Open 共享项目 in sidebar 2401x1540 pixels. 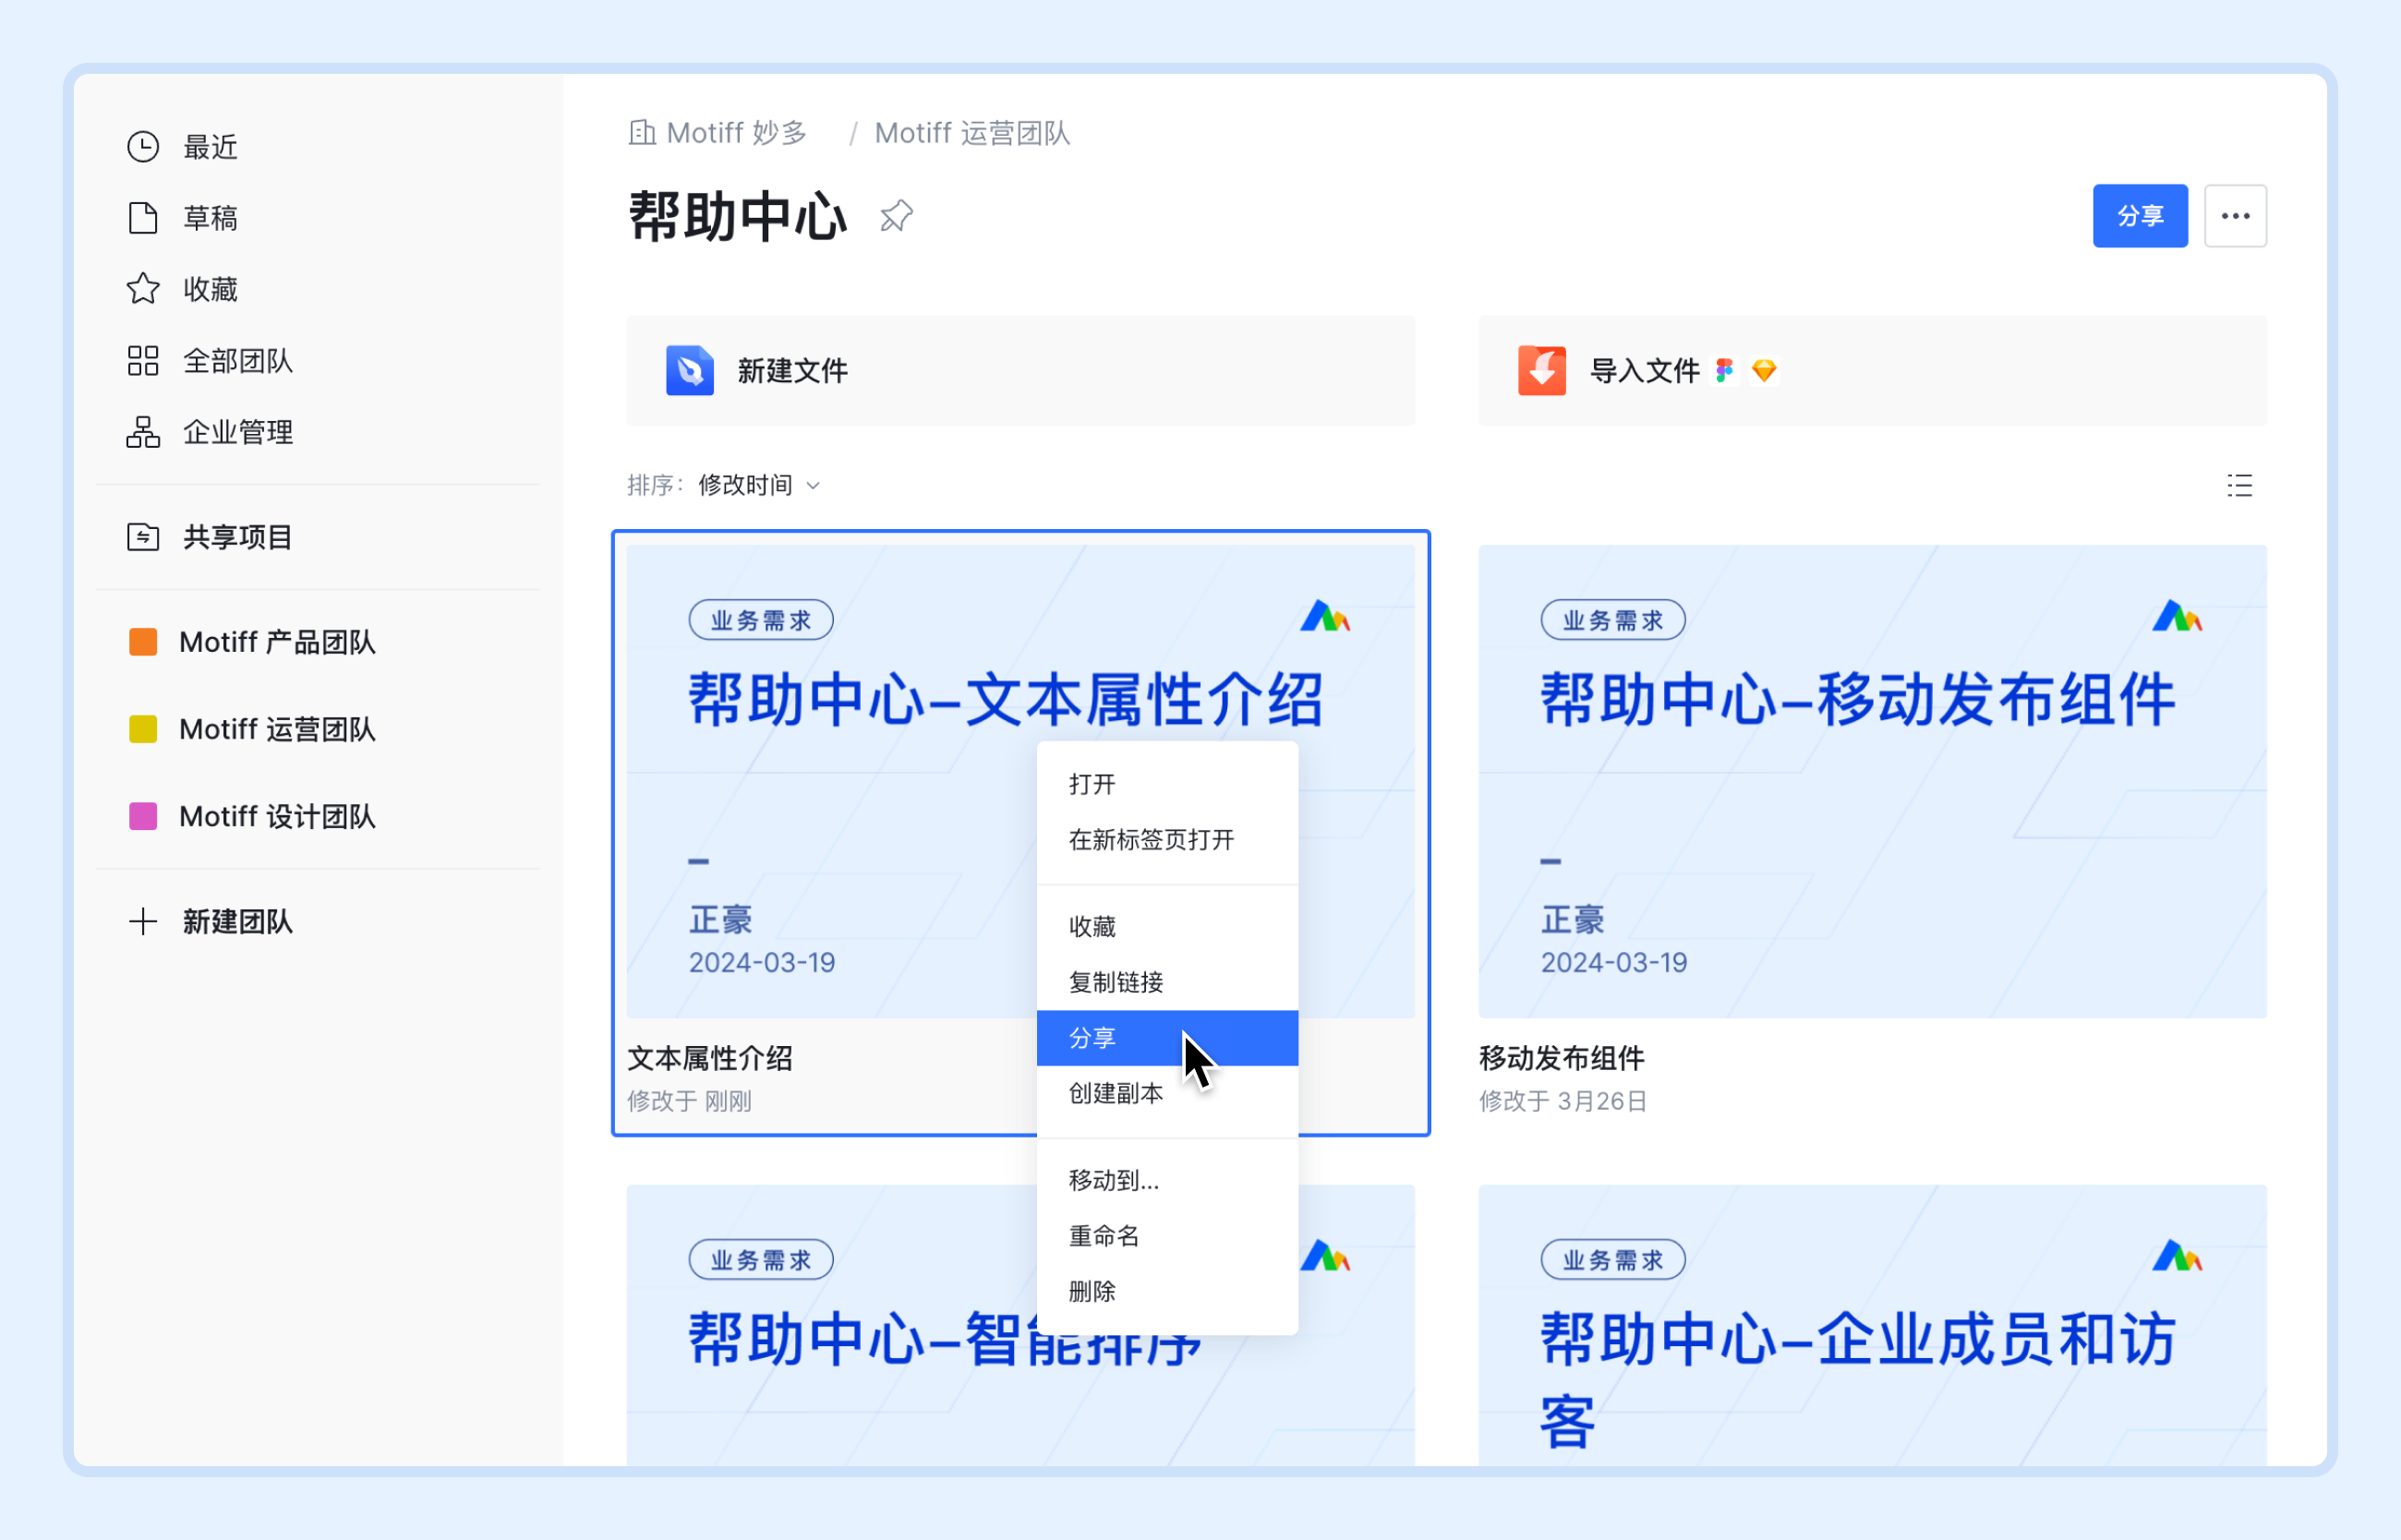click(x=237, y=537)
